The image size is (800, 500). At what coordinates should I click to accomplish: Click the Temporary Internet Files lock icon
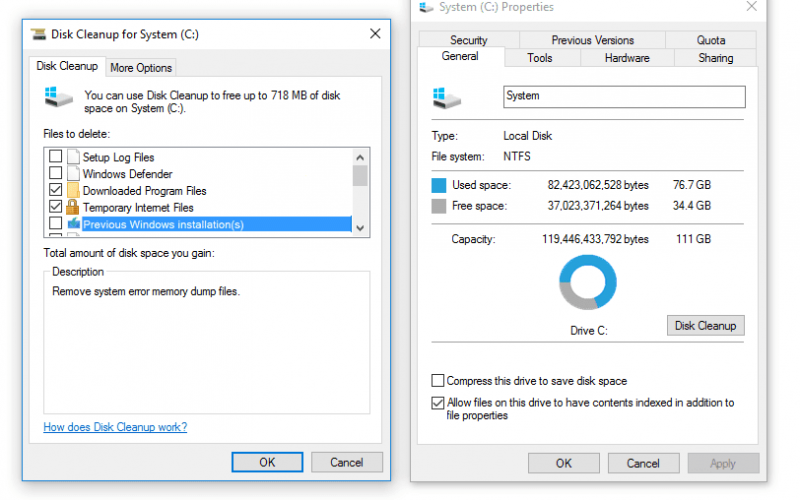coord(73,207)
